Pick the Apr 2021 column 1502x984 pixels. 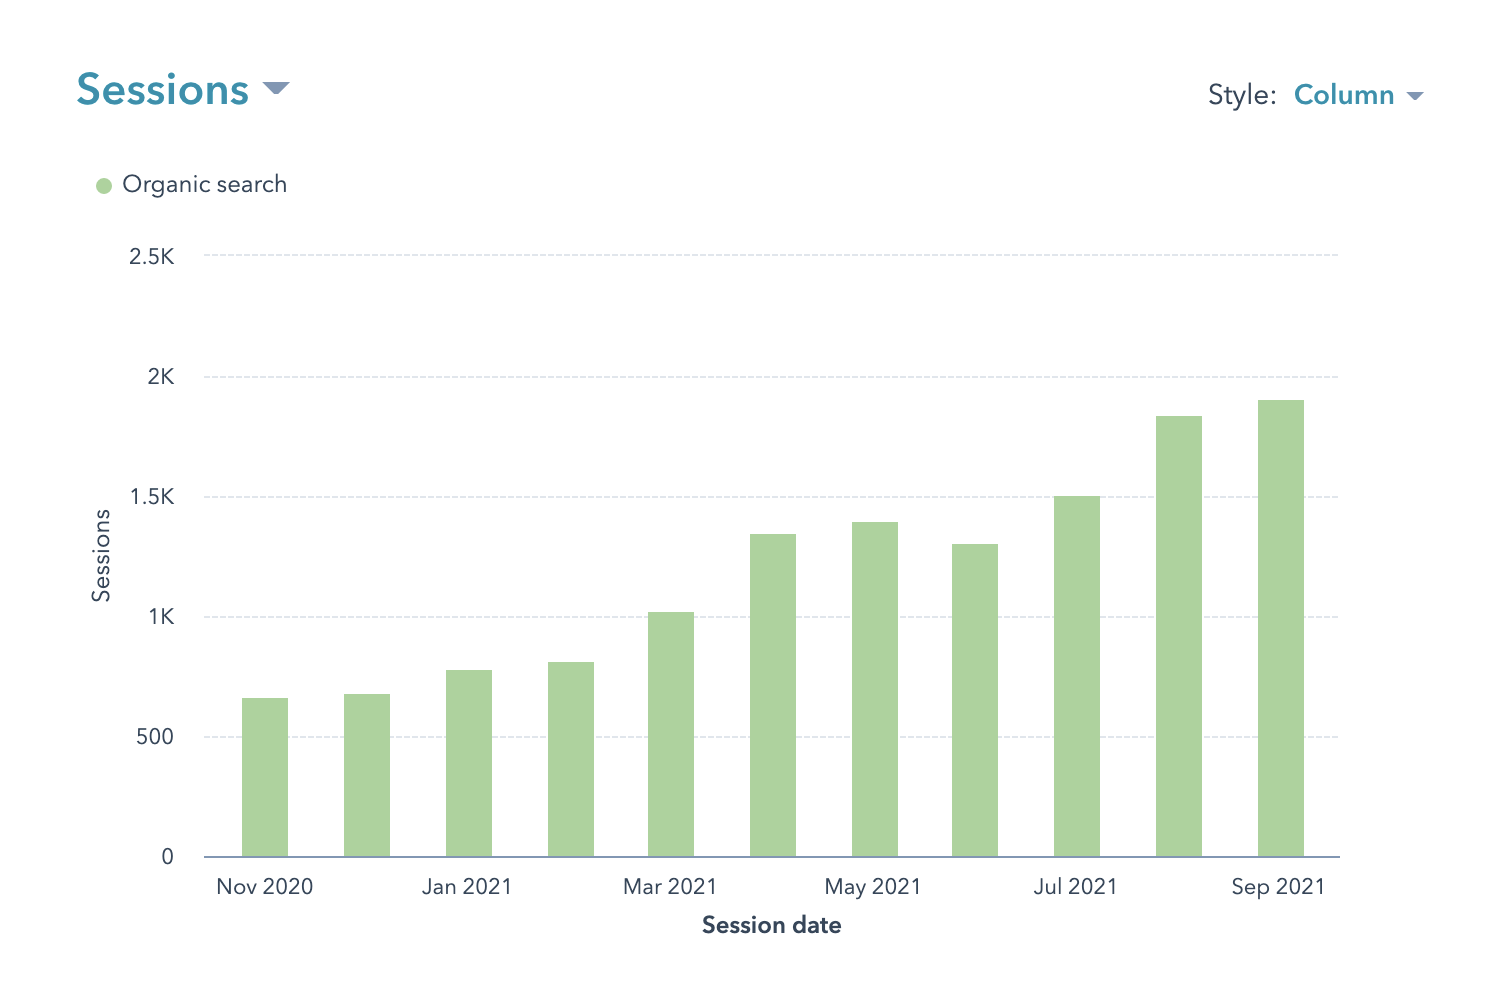pos(773,695)
